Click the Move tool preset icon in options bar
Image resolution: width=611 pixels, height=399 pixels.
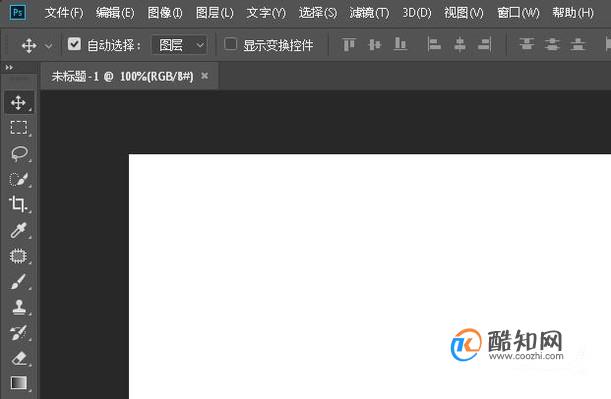point(29,46)
